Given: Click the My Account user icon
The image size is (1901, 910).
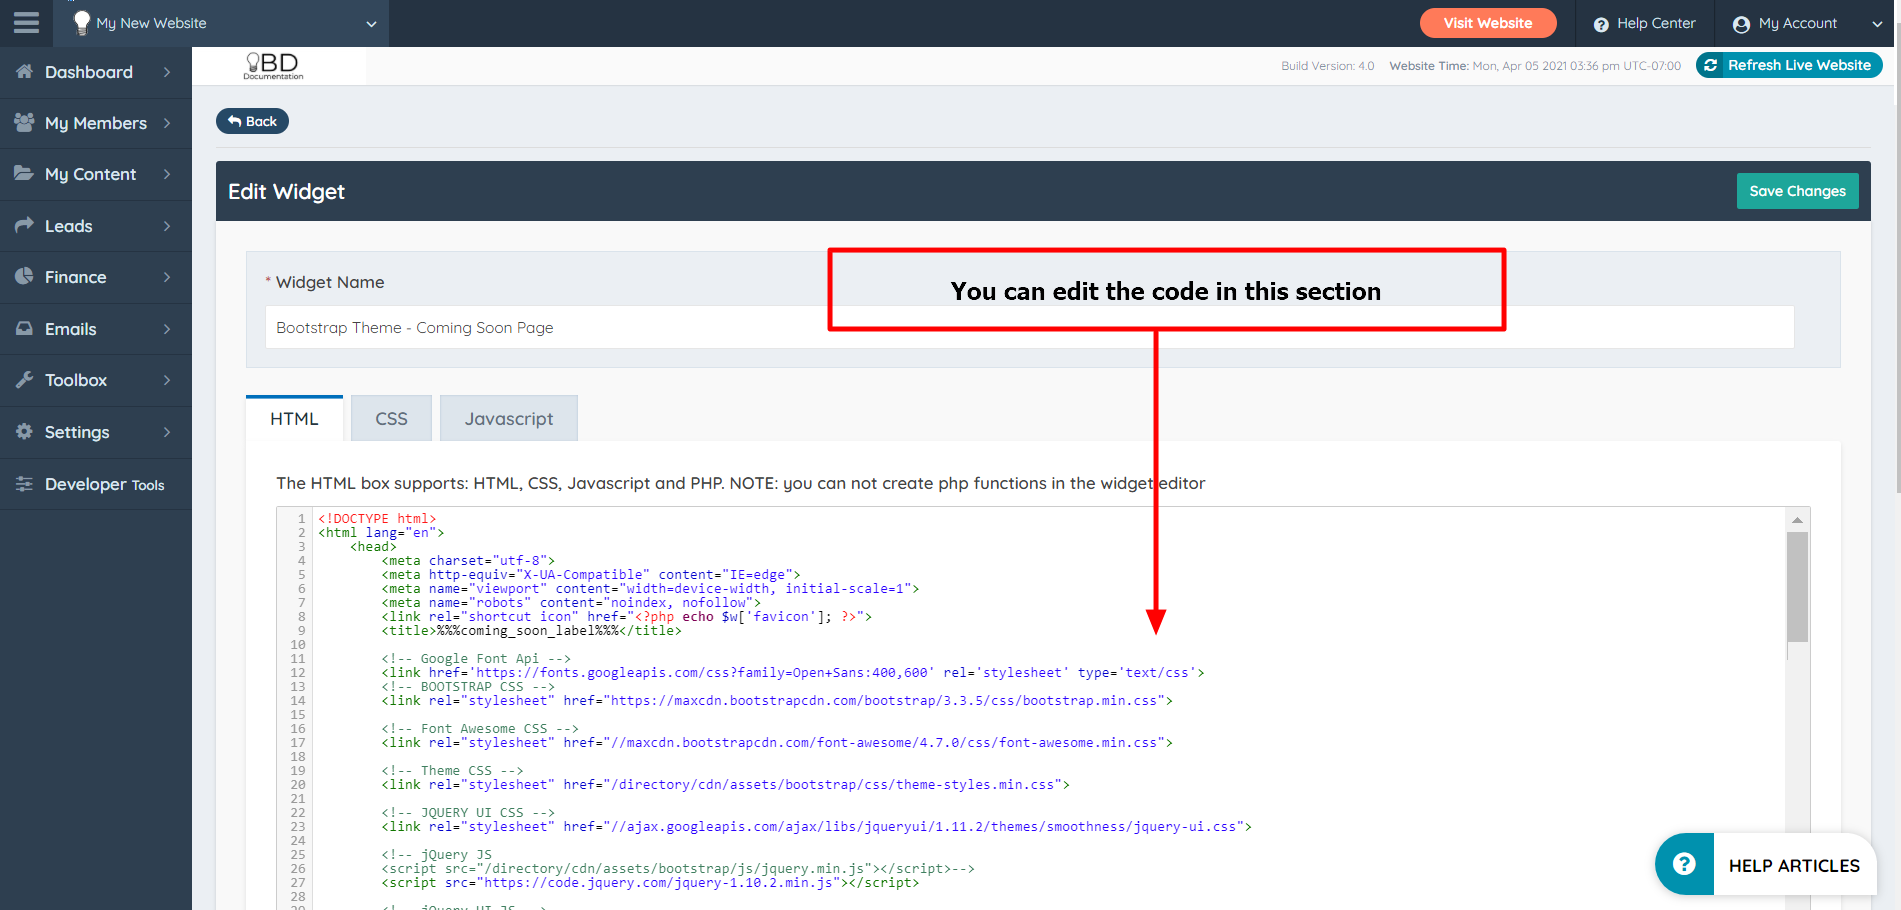Looking at the screenshot, I should pos(1741,24).
